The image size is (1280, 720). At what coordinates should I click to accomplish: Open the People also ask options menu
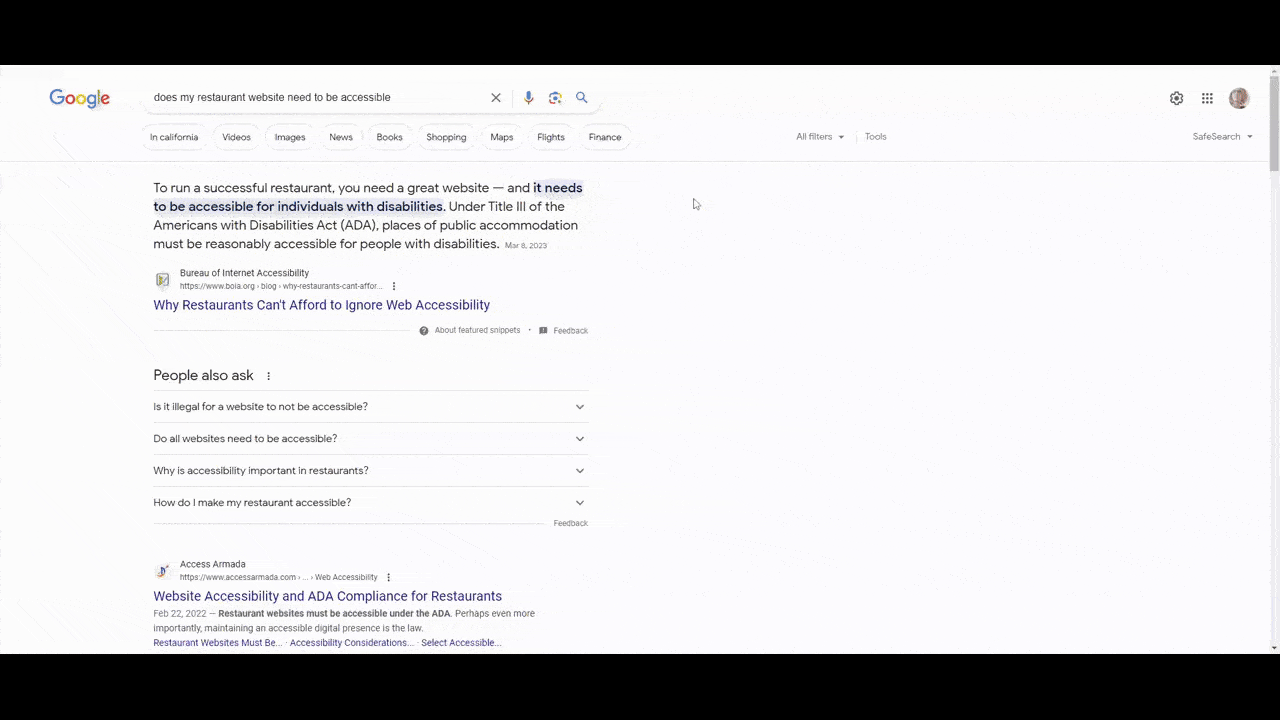coord(268,376)
